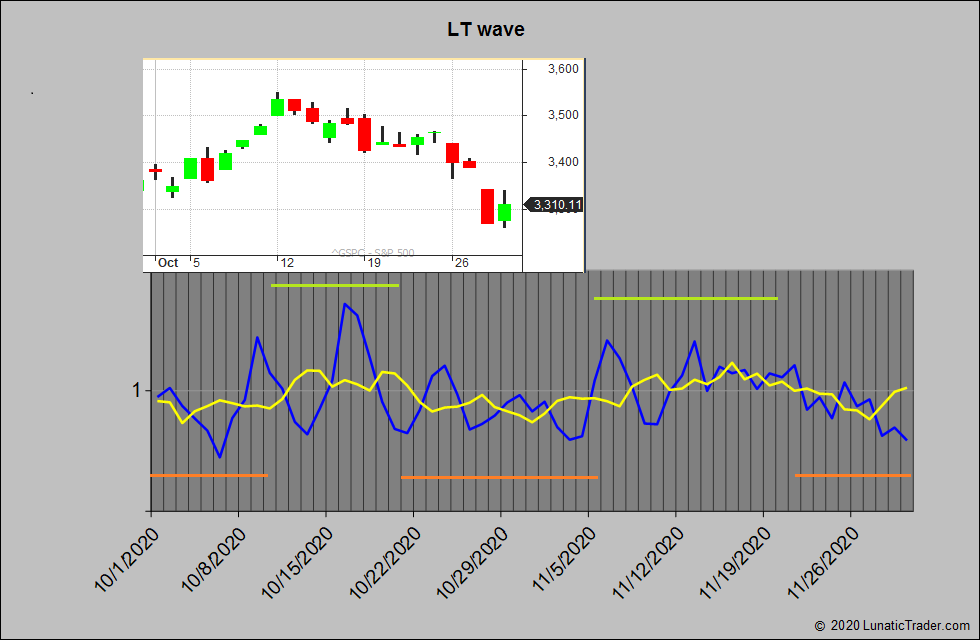Image resolution: width=980 pixels, height=640 pixels.
Task: Click the LT wave chart title
Action: pyautogui.click(x=486, y=29)
